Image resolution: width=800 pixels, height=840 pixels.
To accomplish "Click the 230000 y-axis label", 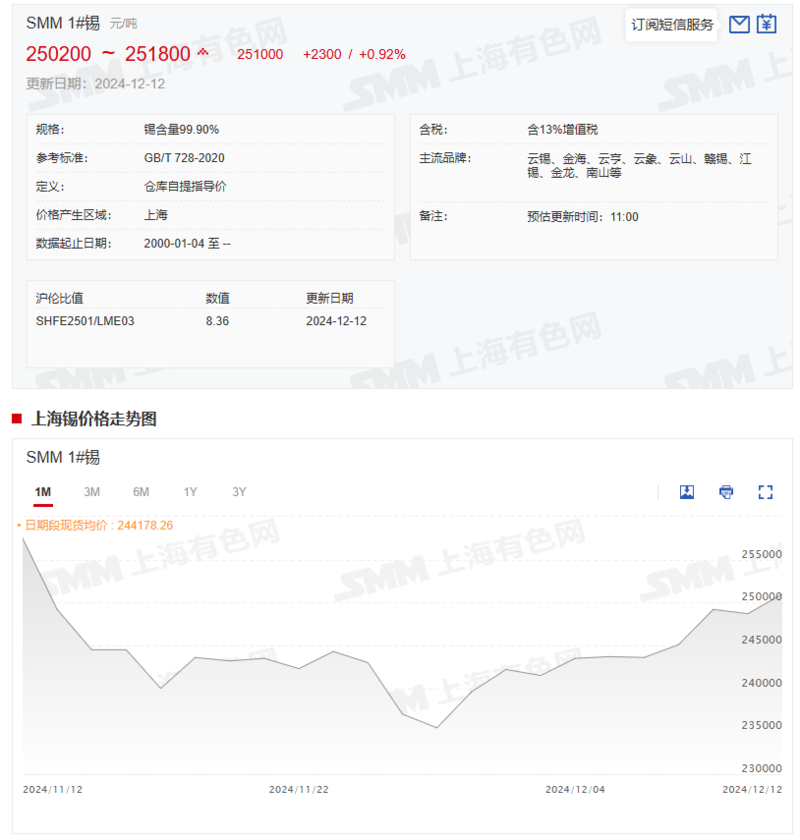I will click(761, 768).
